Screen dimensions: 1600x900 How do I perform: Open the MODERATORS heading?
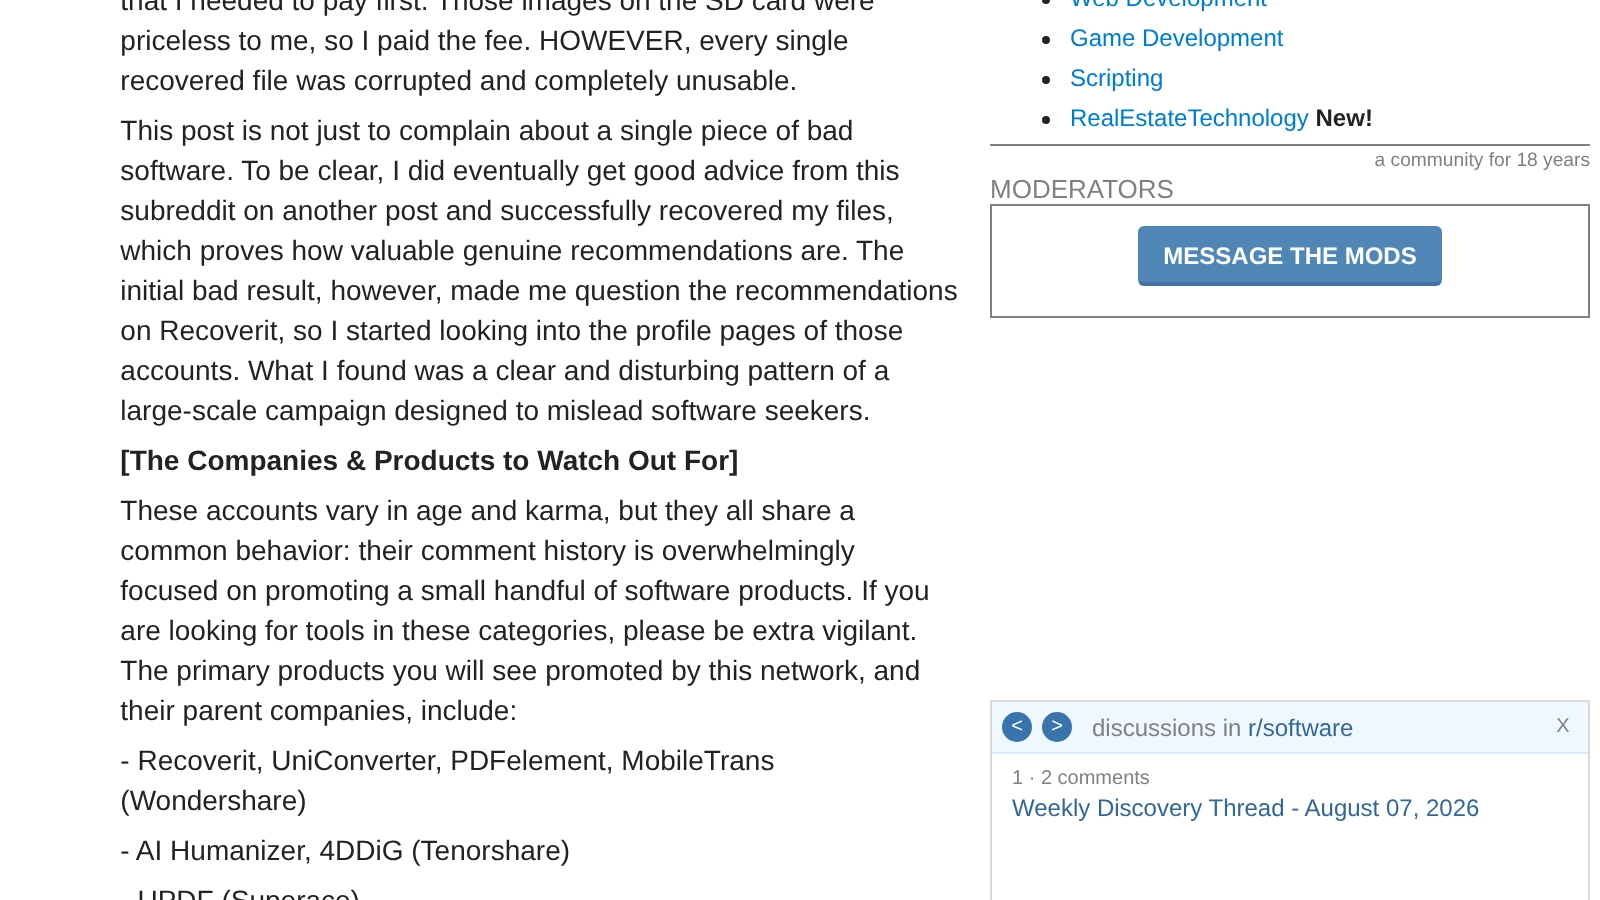(x=1082, y=189)
